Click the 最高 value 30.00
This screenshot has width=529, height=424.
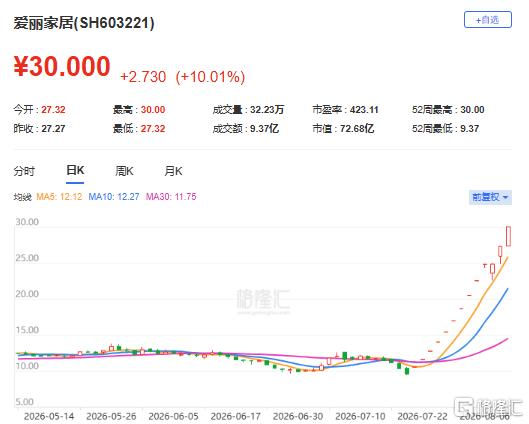point(153,110)
